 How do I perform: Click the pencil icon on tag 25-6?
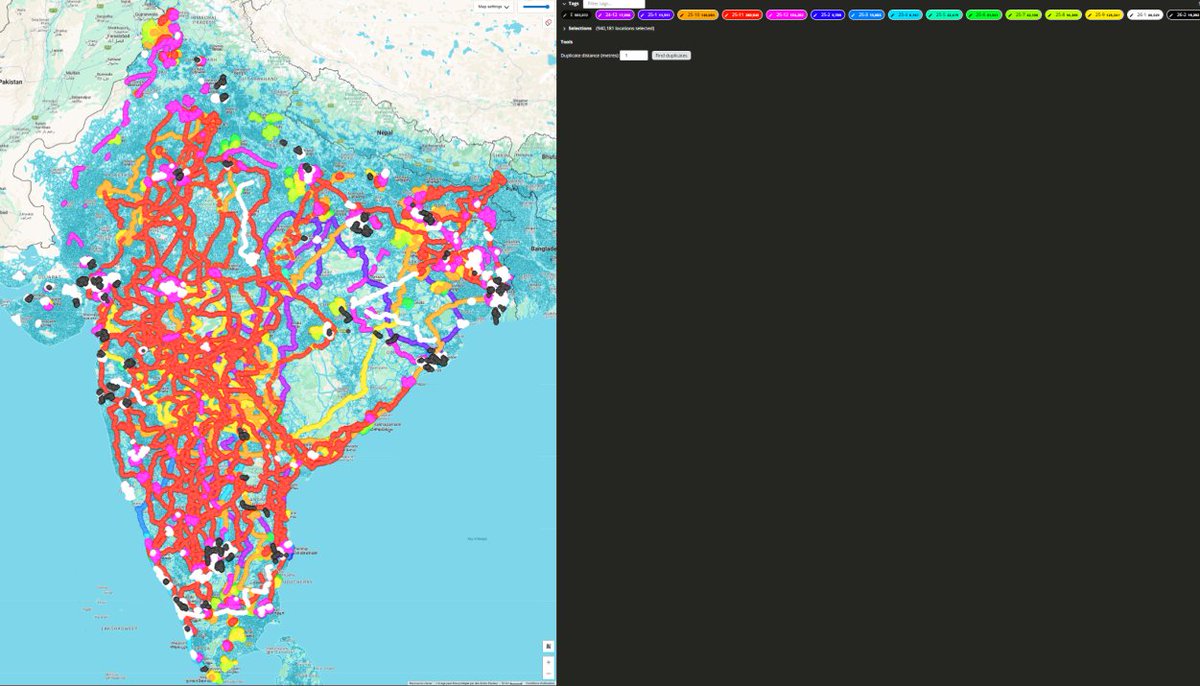tap(972, 15)
